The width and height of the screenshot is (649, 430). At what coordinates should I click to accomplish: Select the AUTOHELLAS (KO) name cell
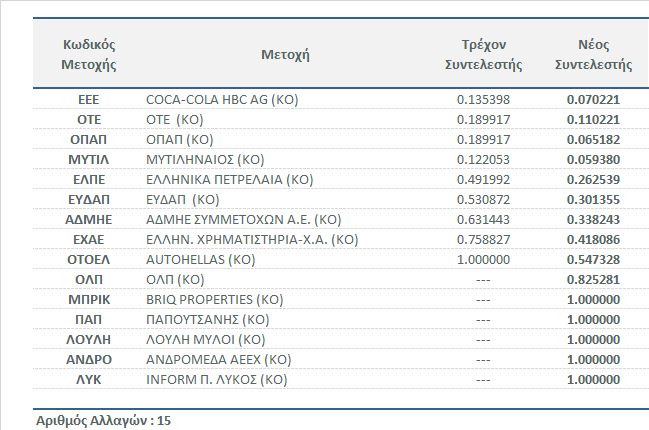coord(202,260)
